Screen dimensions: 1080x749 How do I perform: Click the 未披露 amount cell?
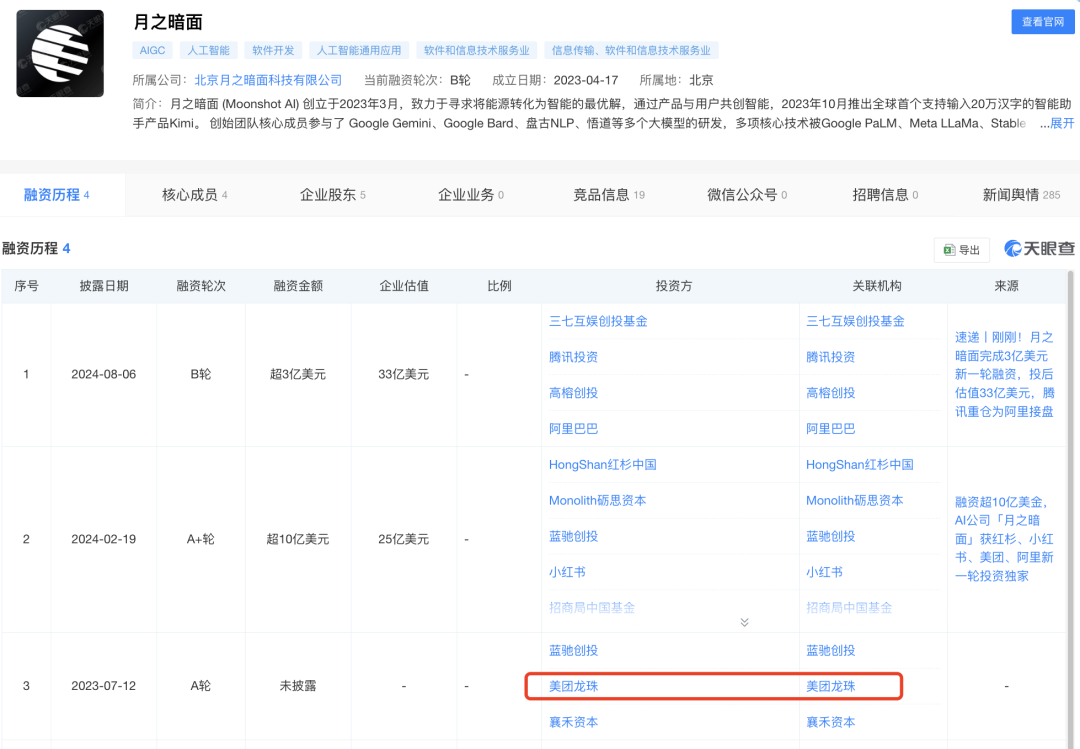(x=298, y=686)
